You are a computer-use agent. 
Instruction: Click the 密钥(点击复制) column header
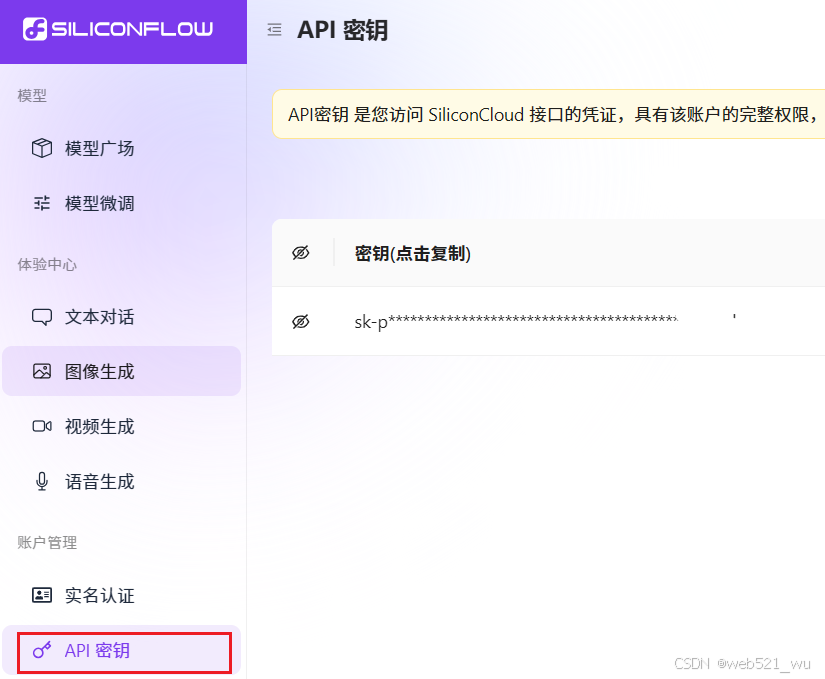412,254
